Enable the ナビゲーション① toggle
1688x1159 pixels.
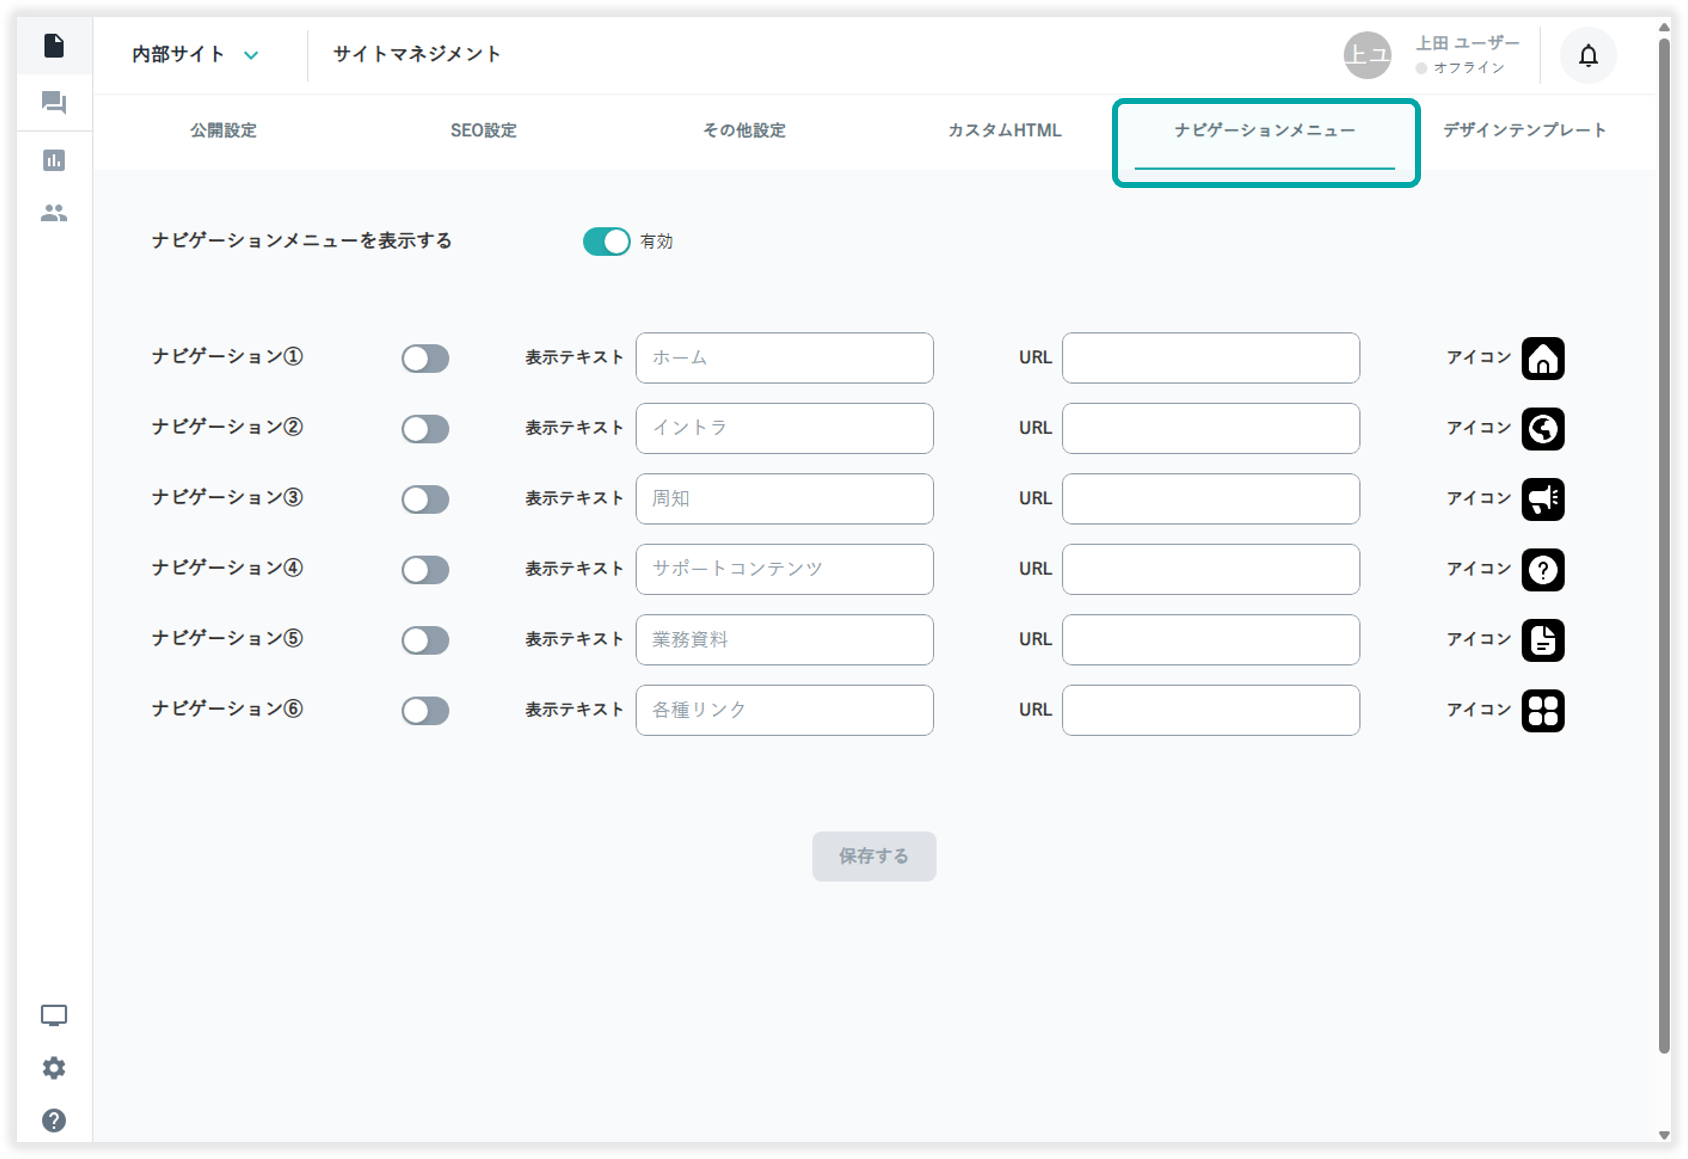pyautogui.click(x=425, y=359)
